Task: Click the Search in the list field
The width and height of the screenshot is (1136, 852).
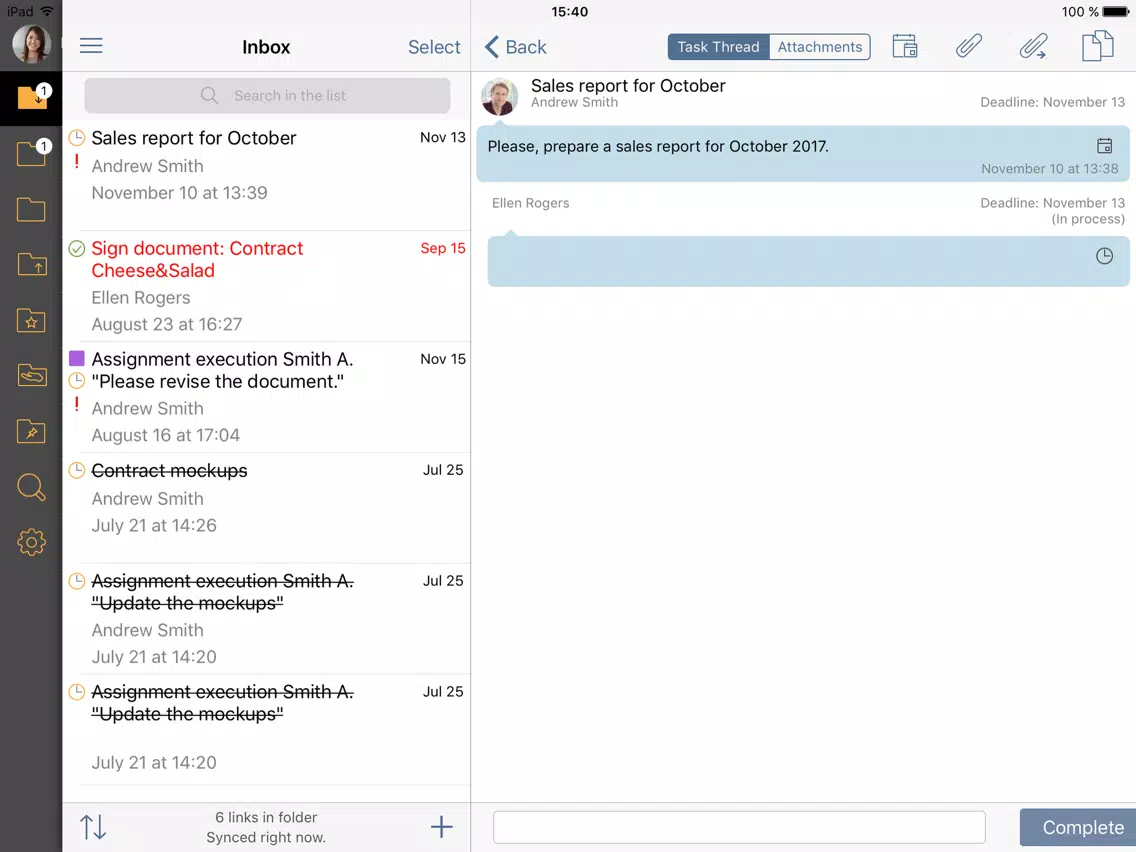Action: click(x=267, y=96)
